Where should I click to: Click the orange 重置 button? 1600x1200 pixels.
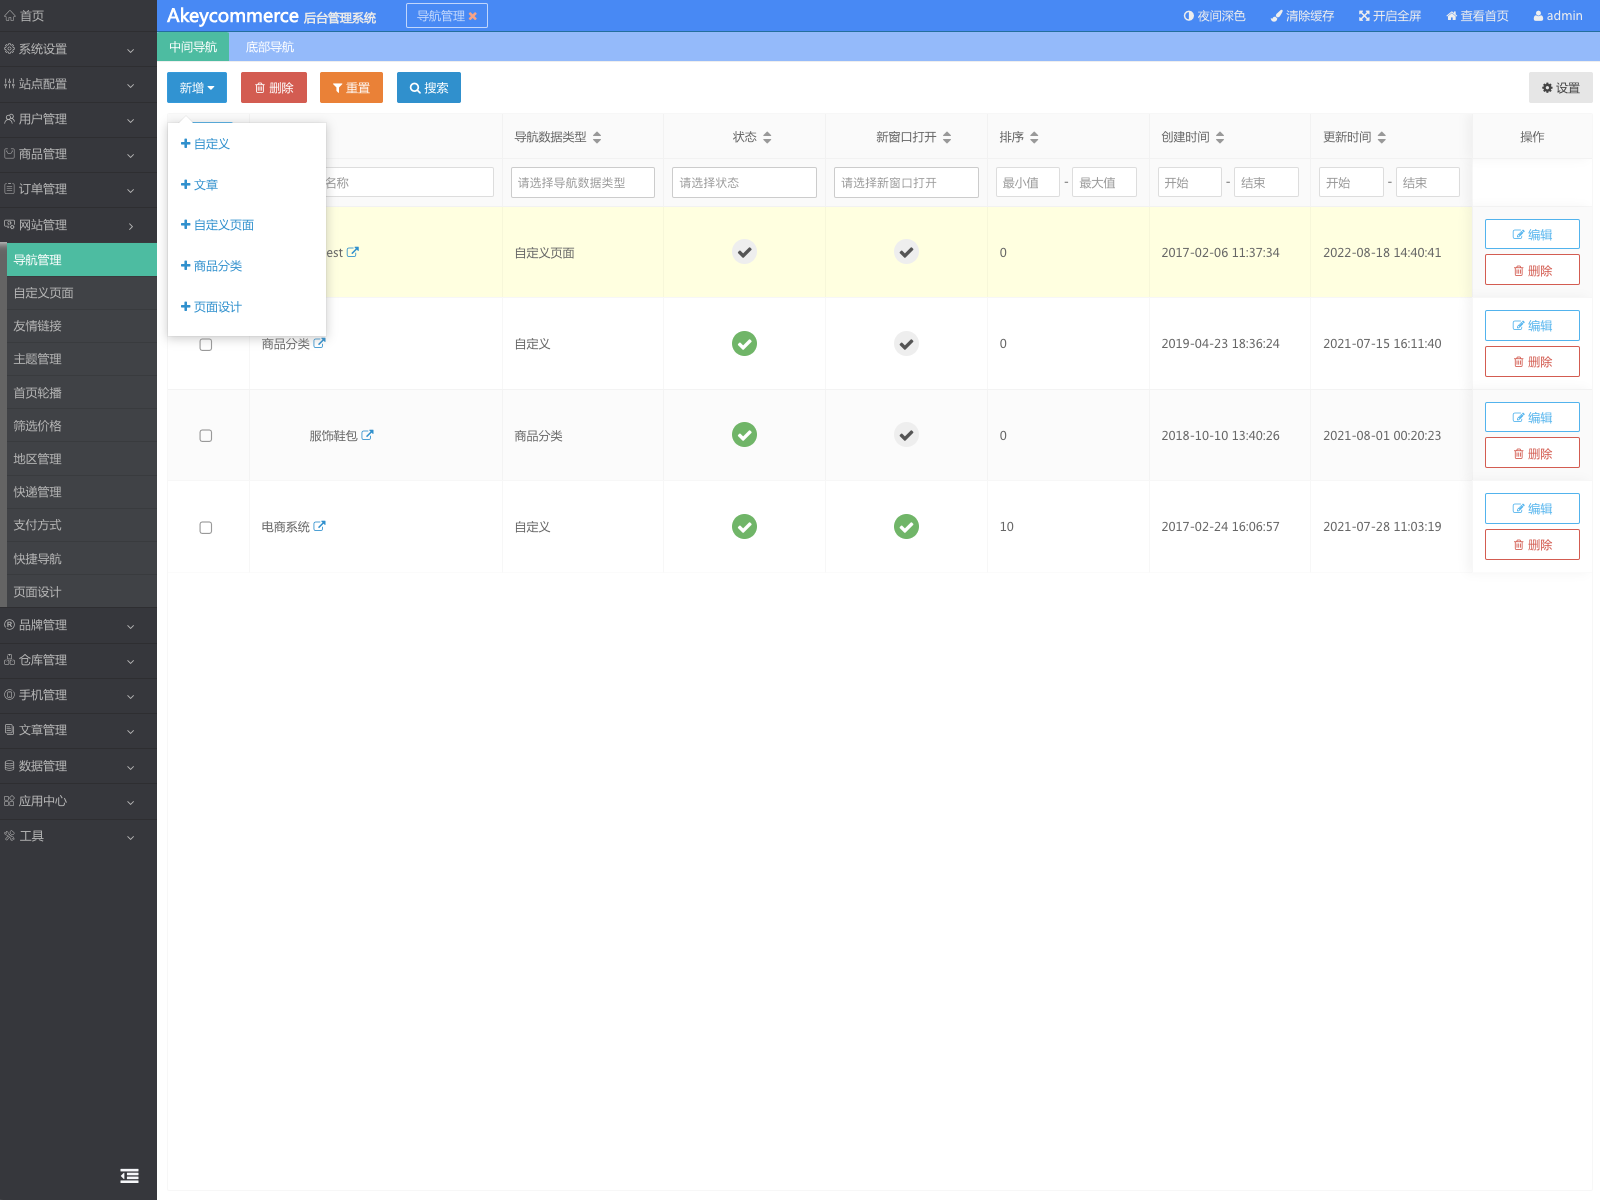click(x=351, y=88)
